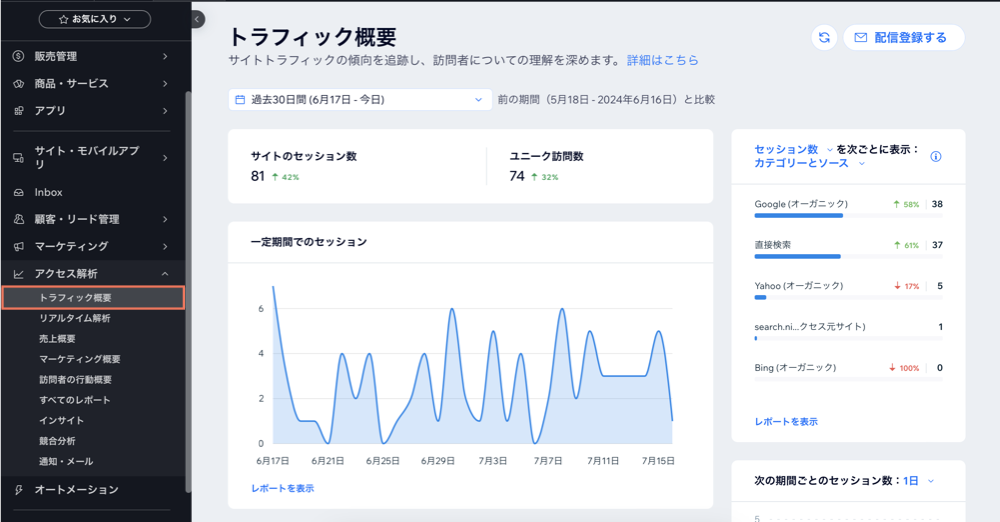Open the 過去30日間 date range dropdown
Image resolution: width=1000 pixels, height=522 pixels.
click(360, 100)
